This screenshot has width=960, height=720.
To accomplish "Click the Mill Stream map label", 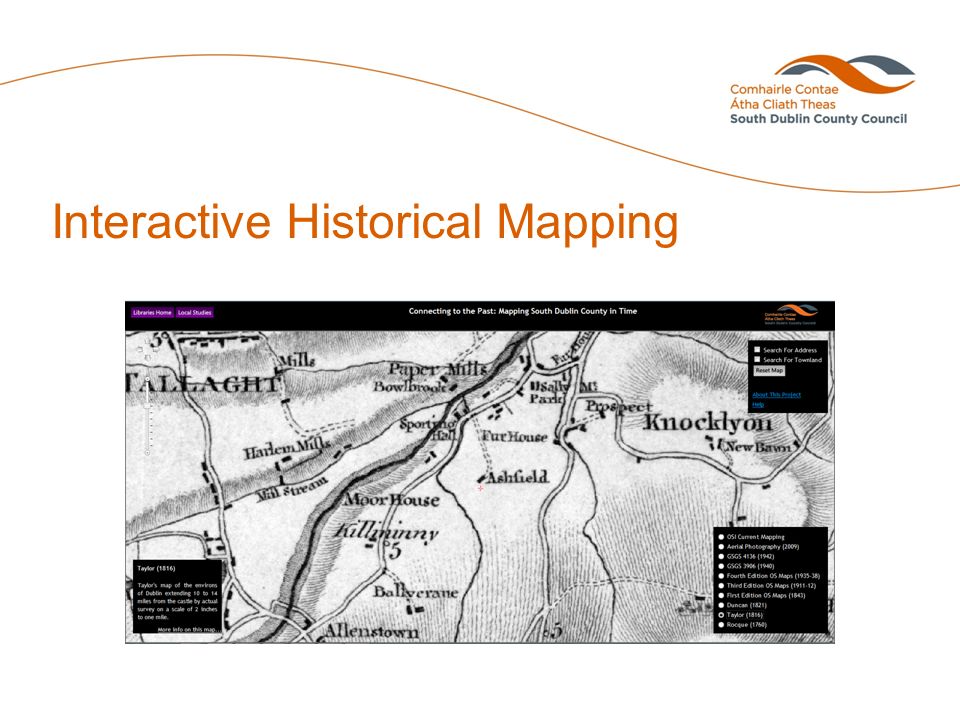I will point(291,489).
